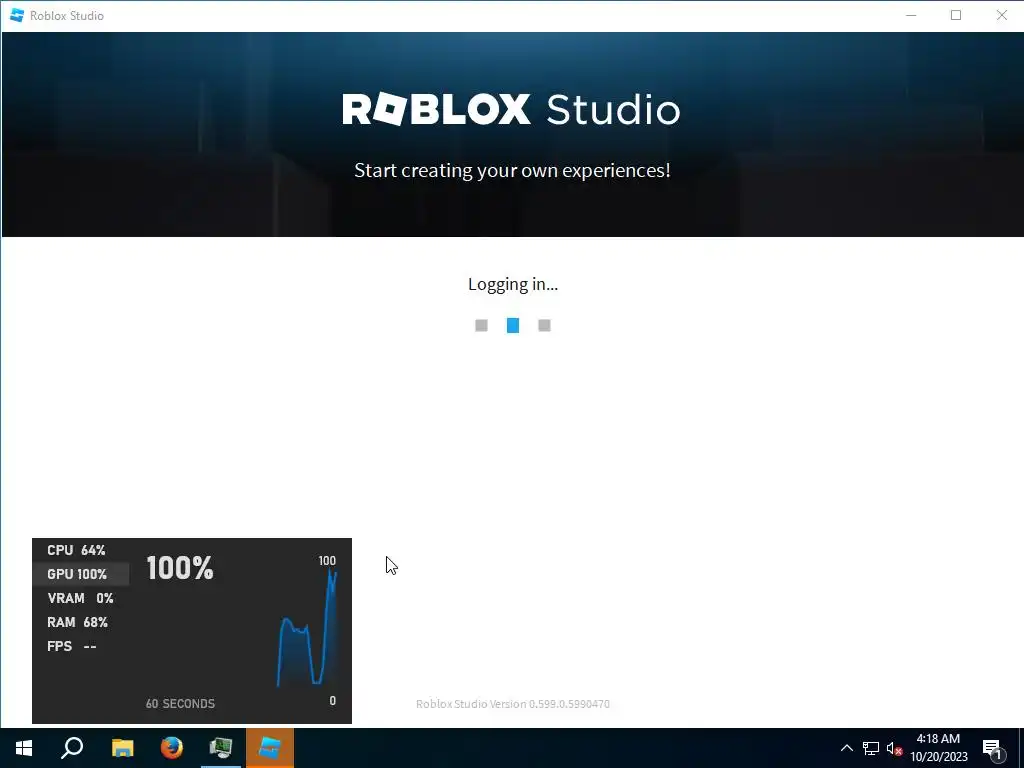Select the RAM 68% metric row
Image resolution: width=1024 pixels, height=768 pixels.
pos(80,622)
